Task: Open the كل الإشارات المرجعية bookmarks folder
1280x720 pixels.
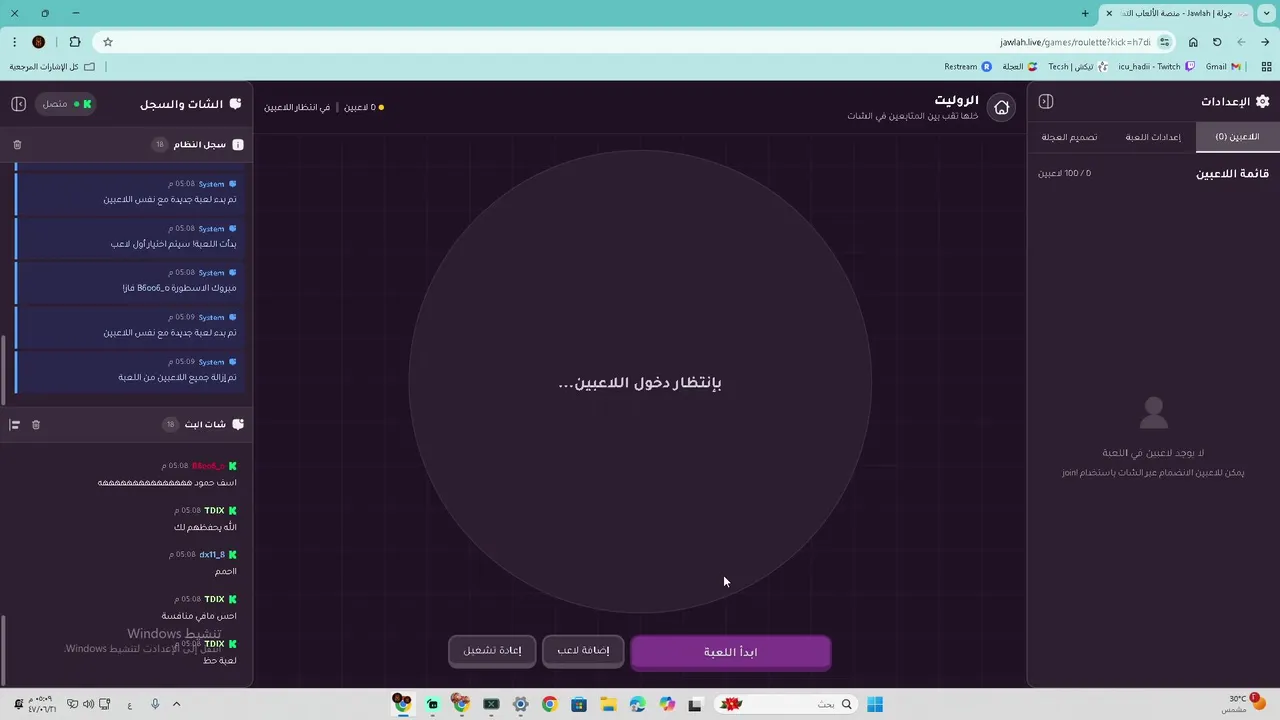Action: [52, 67]
